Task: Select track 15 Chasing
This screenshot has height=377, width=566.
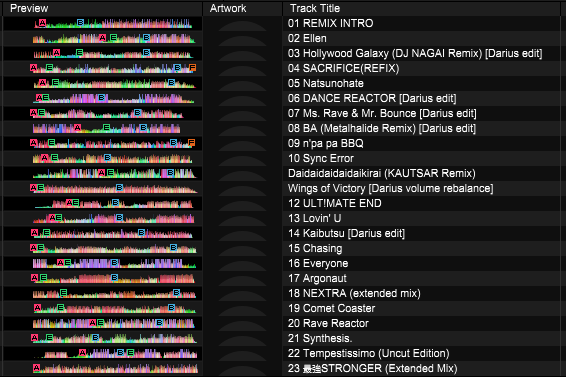Action: click(315, 248)
